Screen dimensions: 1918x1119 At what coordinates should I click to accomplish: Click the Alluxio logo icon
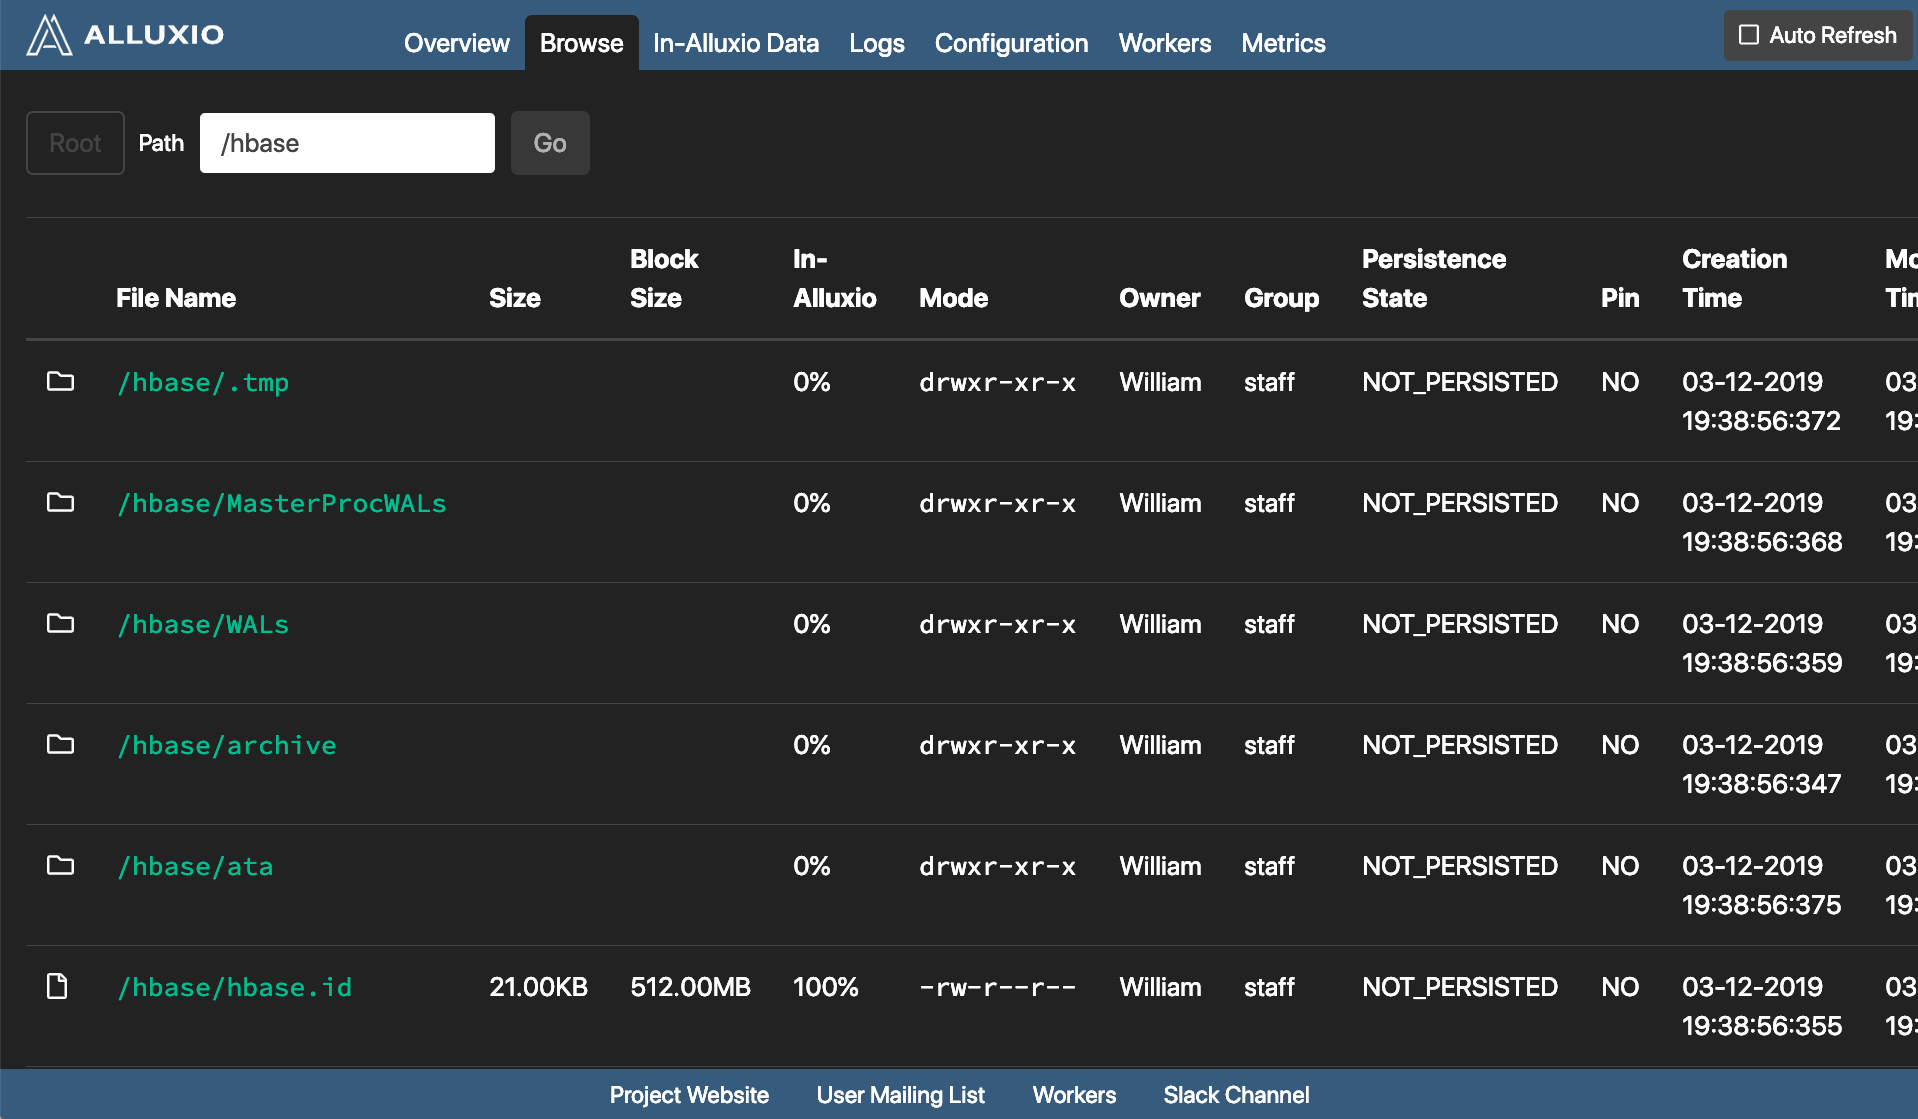(x=48, y=35)
